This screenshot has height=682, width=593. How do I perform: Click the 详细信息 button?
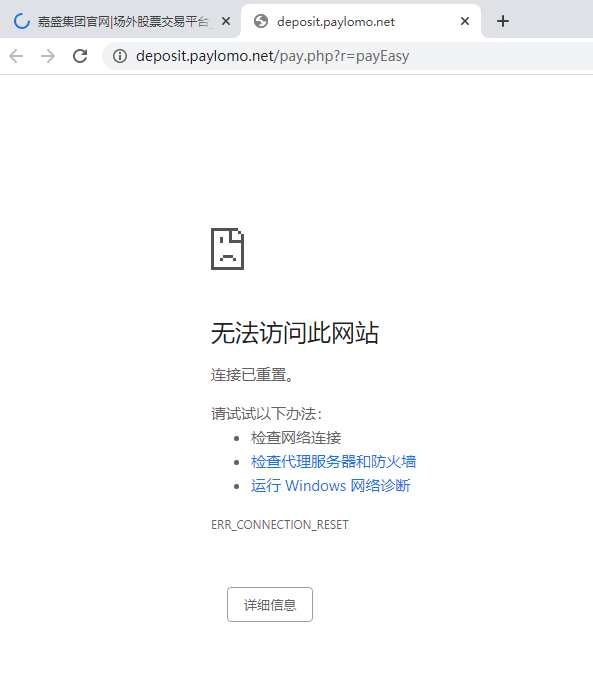270,605
